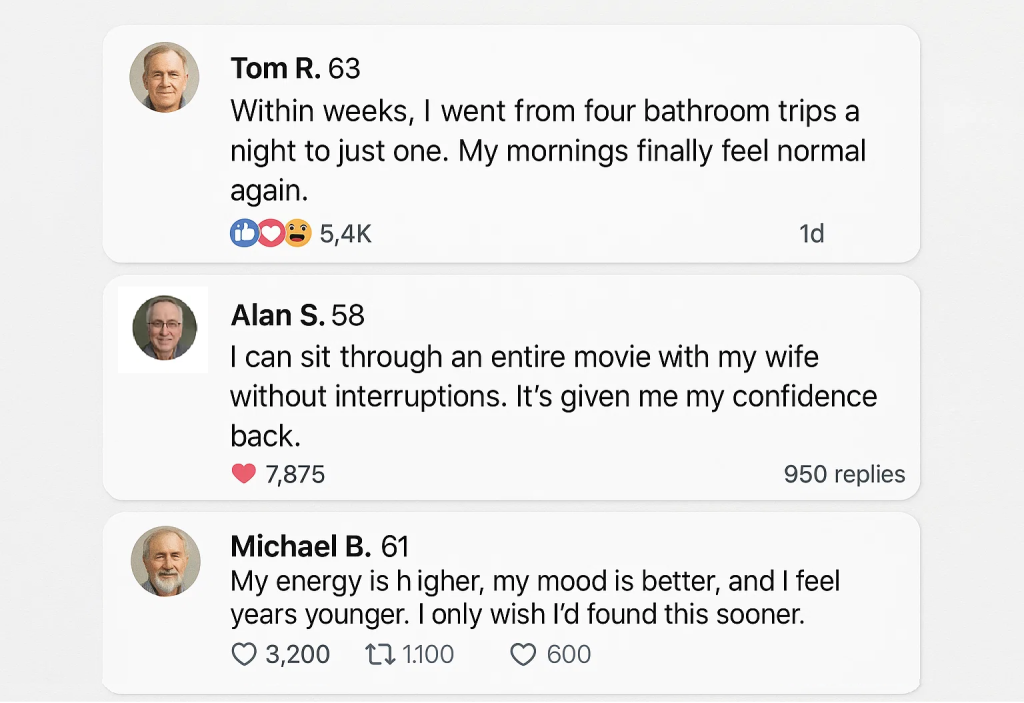The height and width of the screenshot is (703, 1024).
Task: Click the second heart icon beside 600
Action: [524, 654]
